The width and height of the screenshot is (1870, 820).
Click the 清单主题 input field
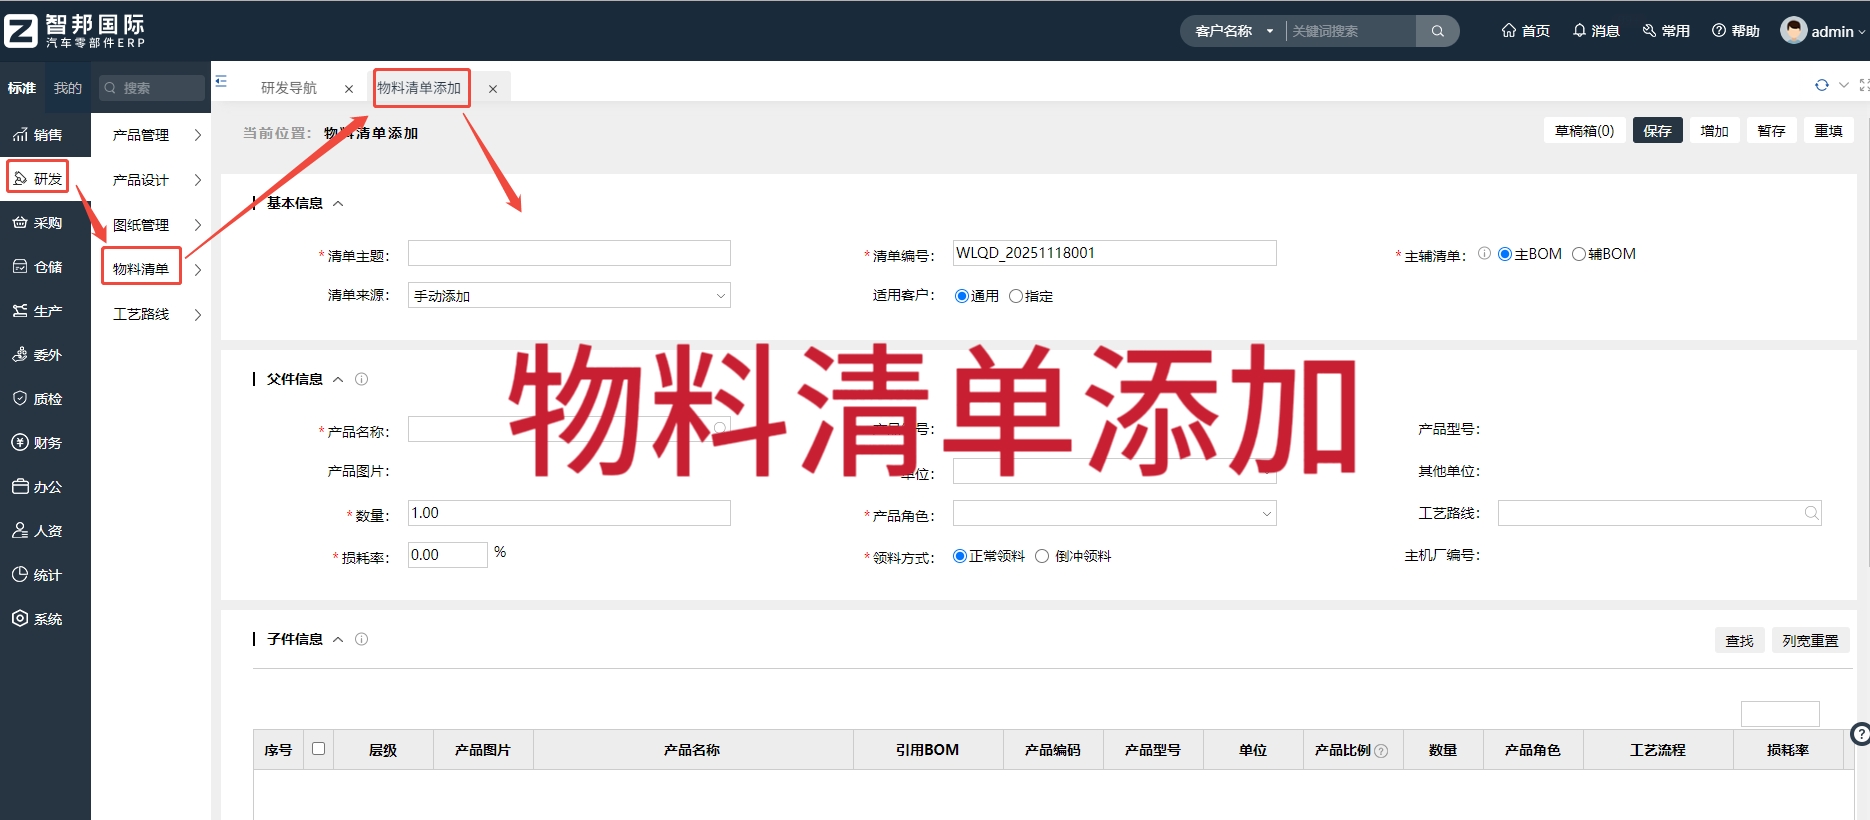tap(569, 253)
